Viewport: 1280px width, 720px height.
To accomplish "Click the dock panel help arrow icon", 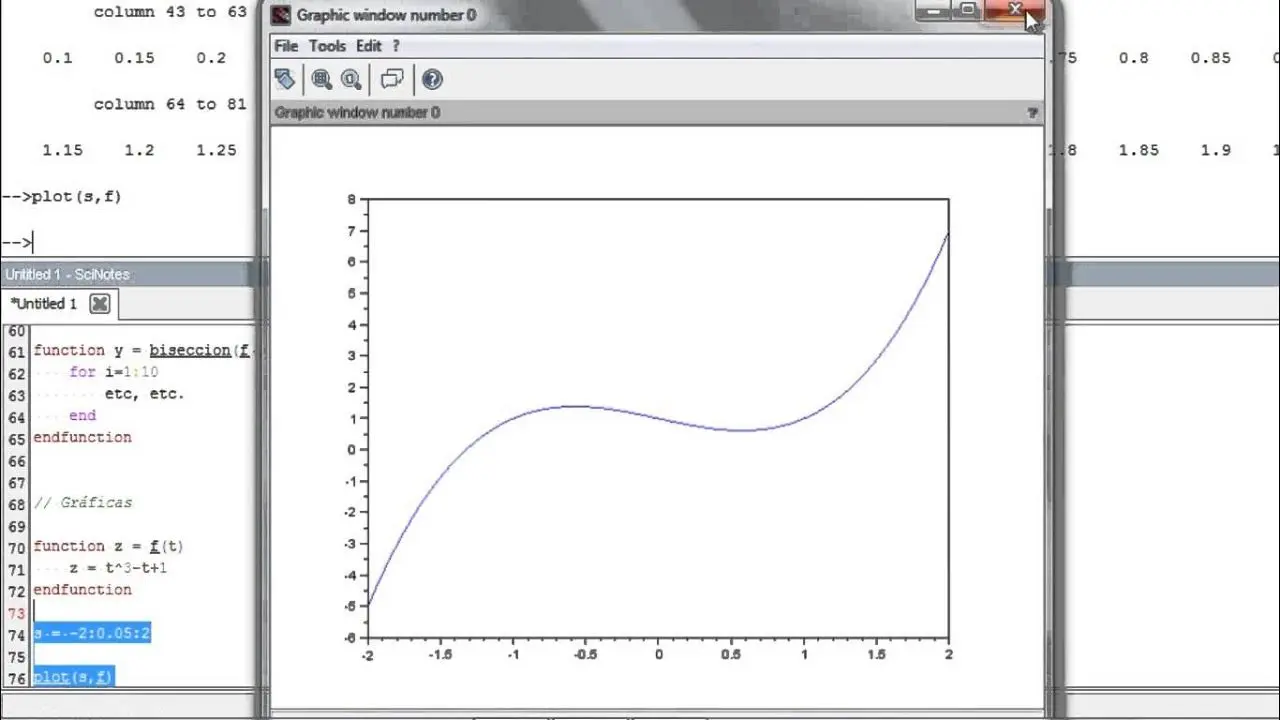I will 1032,113.
